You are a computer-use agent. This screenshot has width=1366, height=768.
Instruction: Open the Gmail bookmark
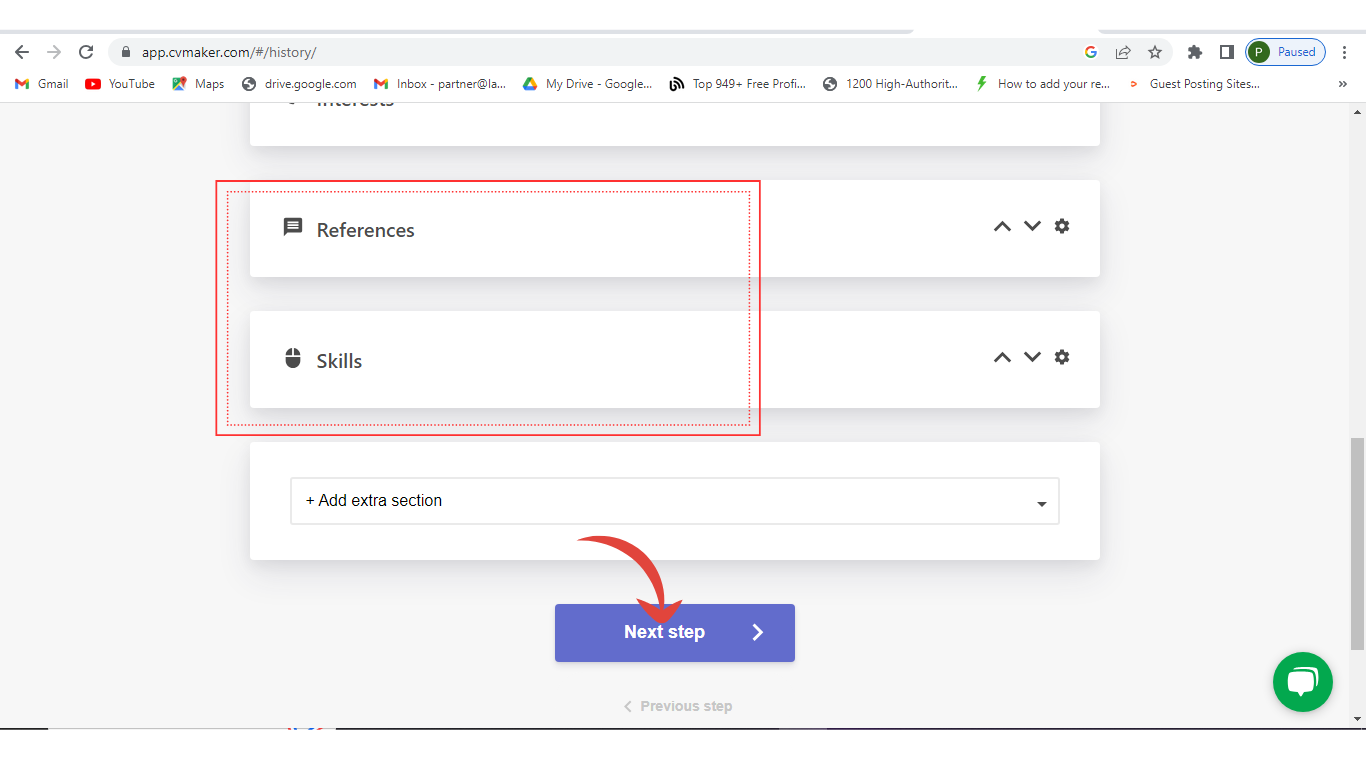pyautogui.click(x=42, y=84)
